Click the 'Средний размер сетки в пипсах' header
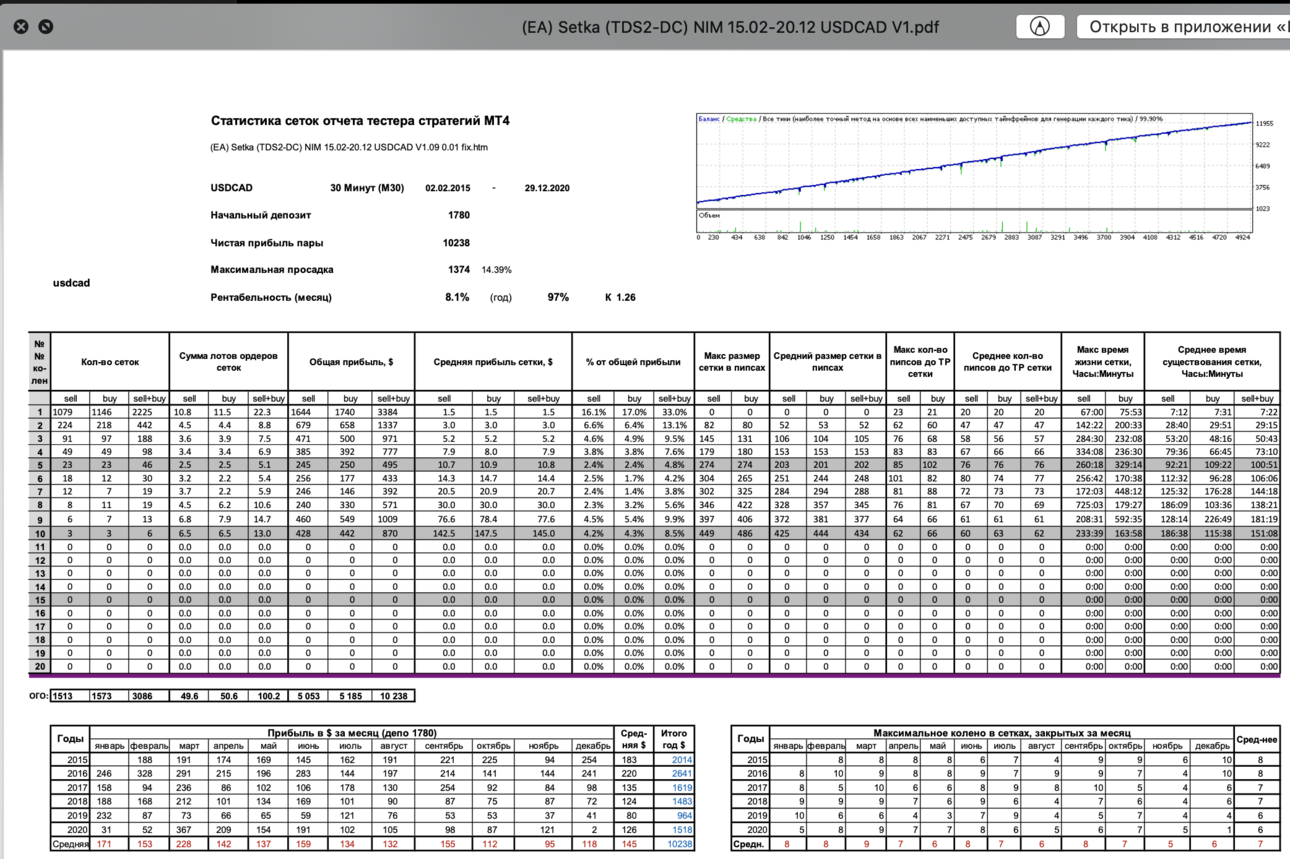 click(827, 362)
